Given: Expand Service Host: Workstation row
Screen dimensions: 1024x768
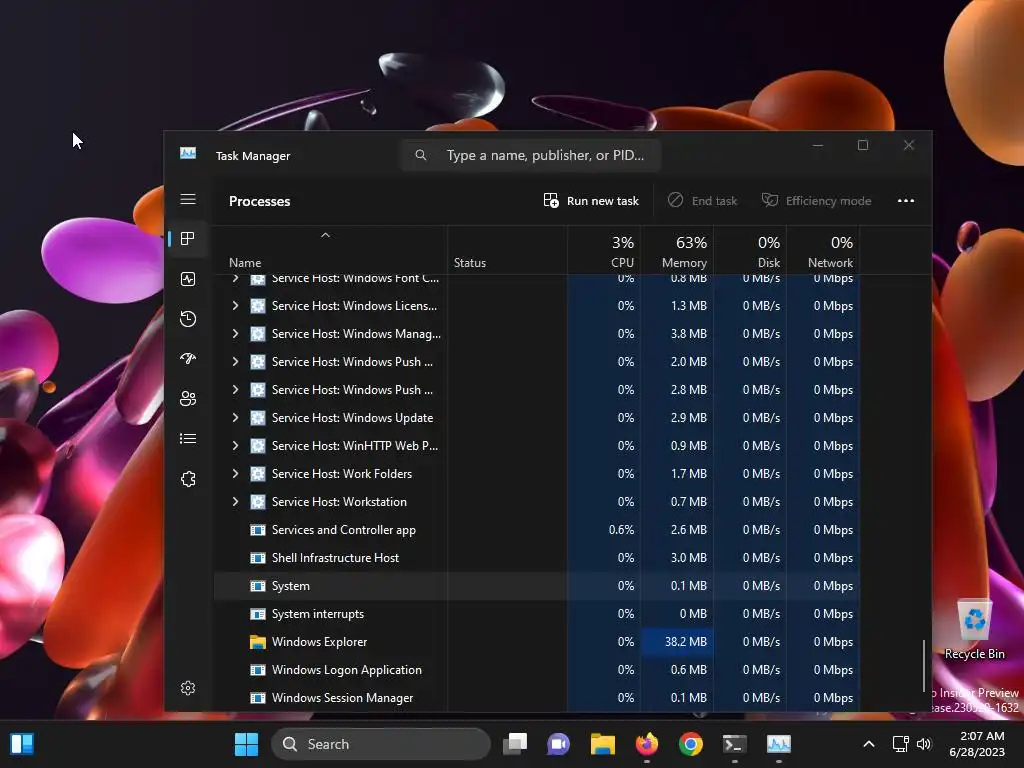Looking at the screenshot, I should click(235, 502).
